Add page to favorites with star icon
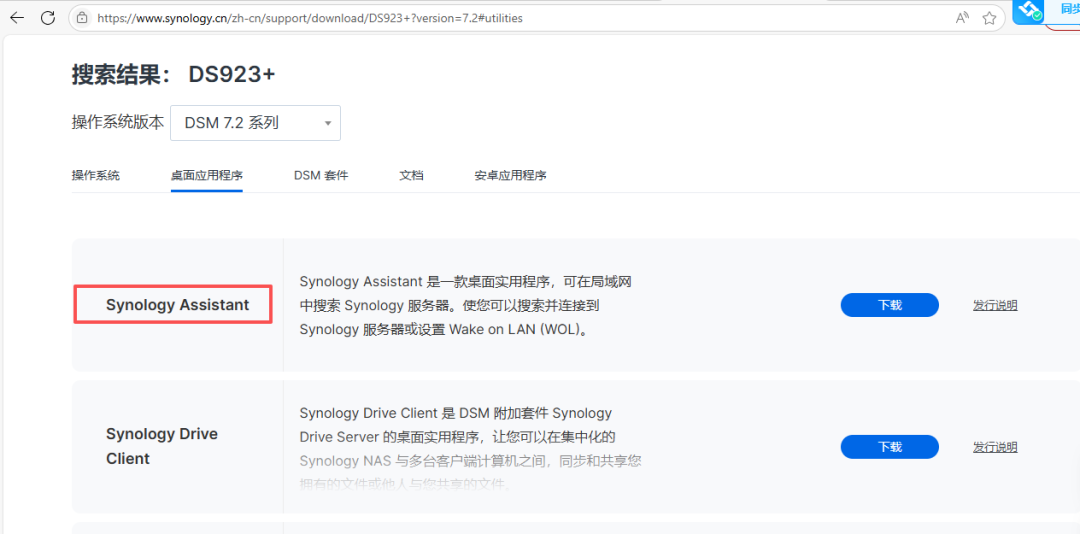Screen dimensions: 1080x534 coord(989,18)
